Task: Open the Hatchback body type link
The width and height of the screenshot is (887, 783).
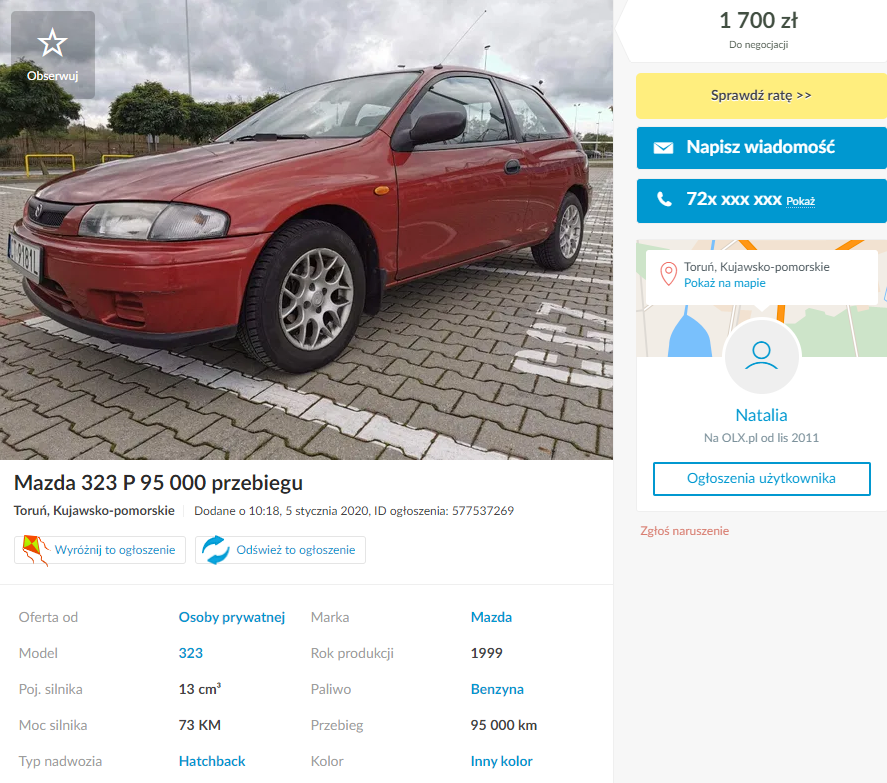Action: (x=212, y=761)
